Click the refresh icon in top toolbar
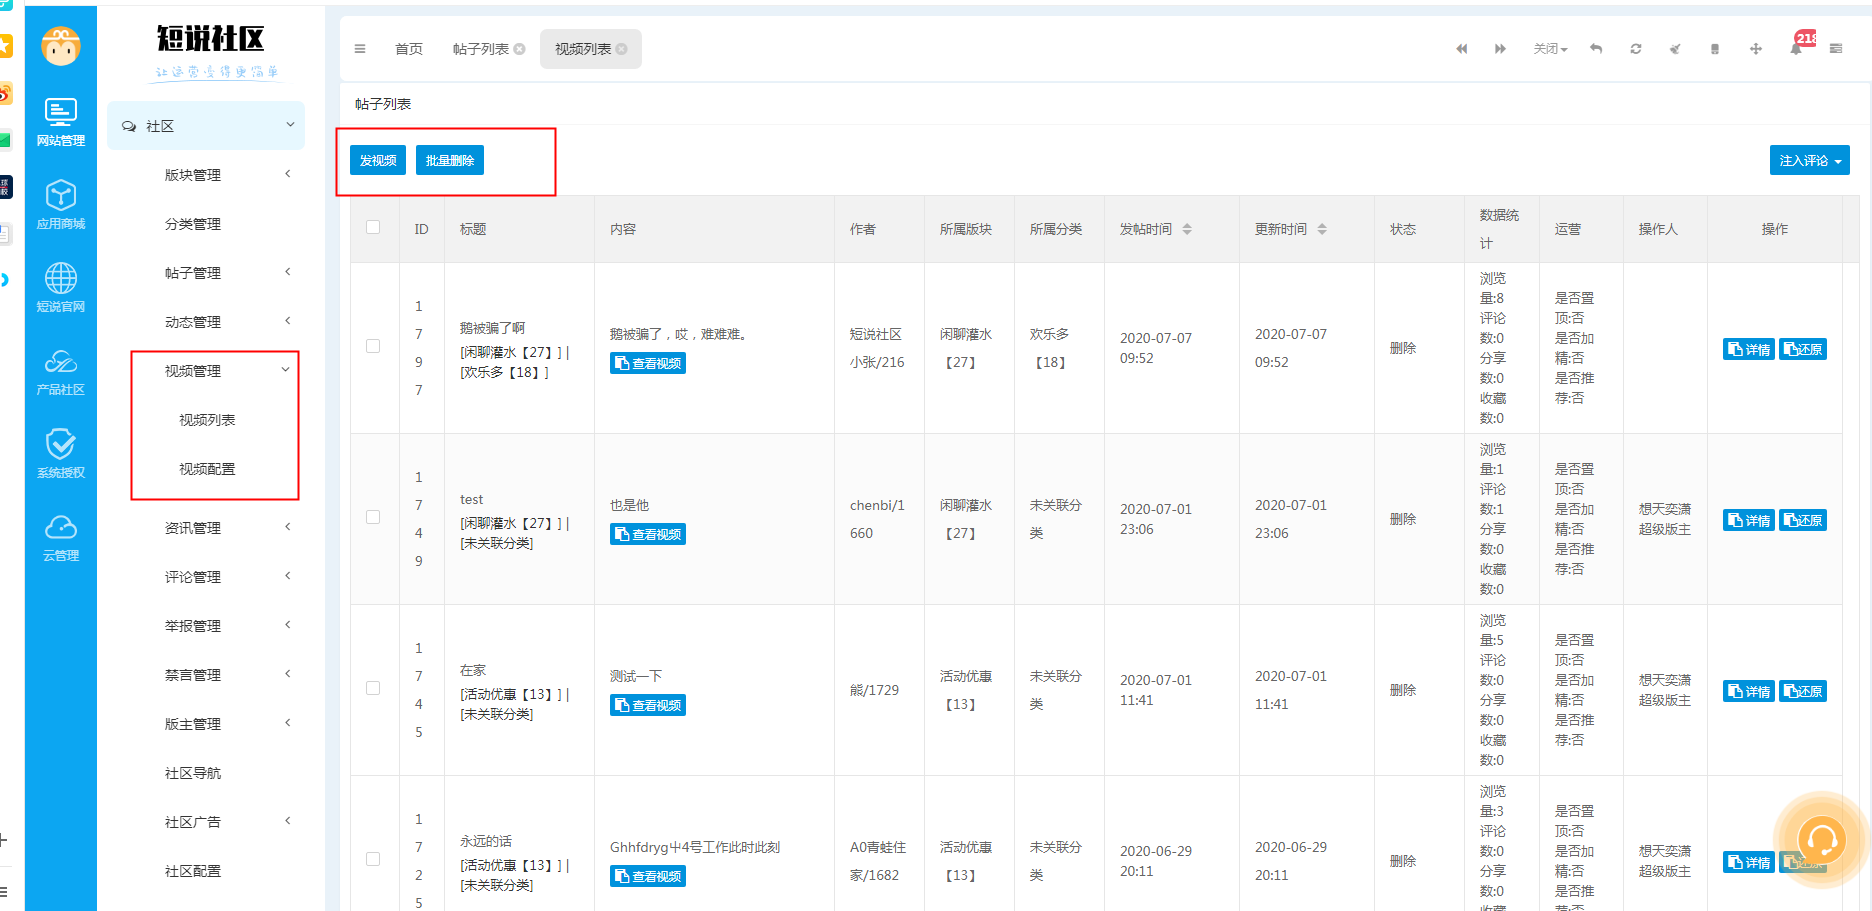1872x911 pixels. pyautogui.click(x=1635, y=49)
